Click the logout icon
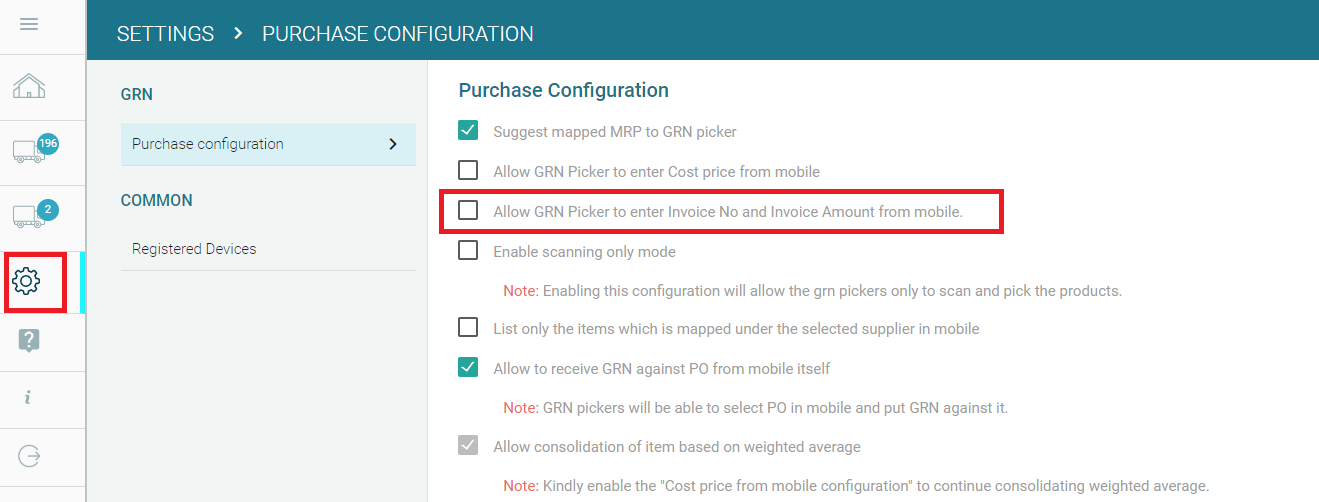Screen dimensions: 1319x502 click(x=29, y=456)
